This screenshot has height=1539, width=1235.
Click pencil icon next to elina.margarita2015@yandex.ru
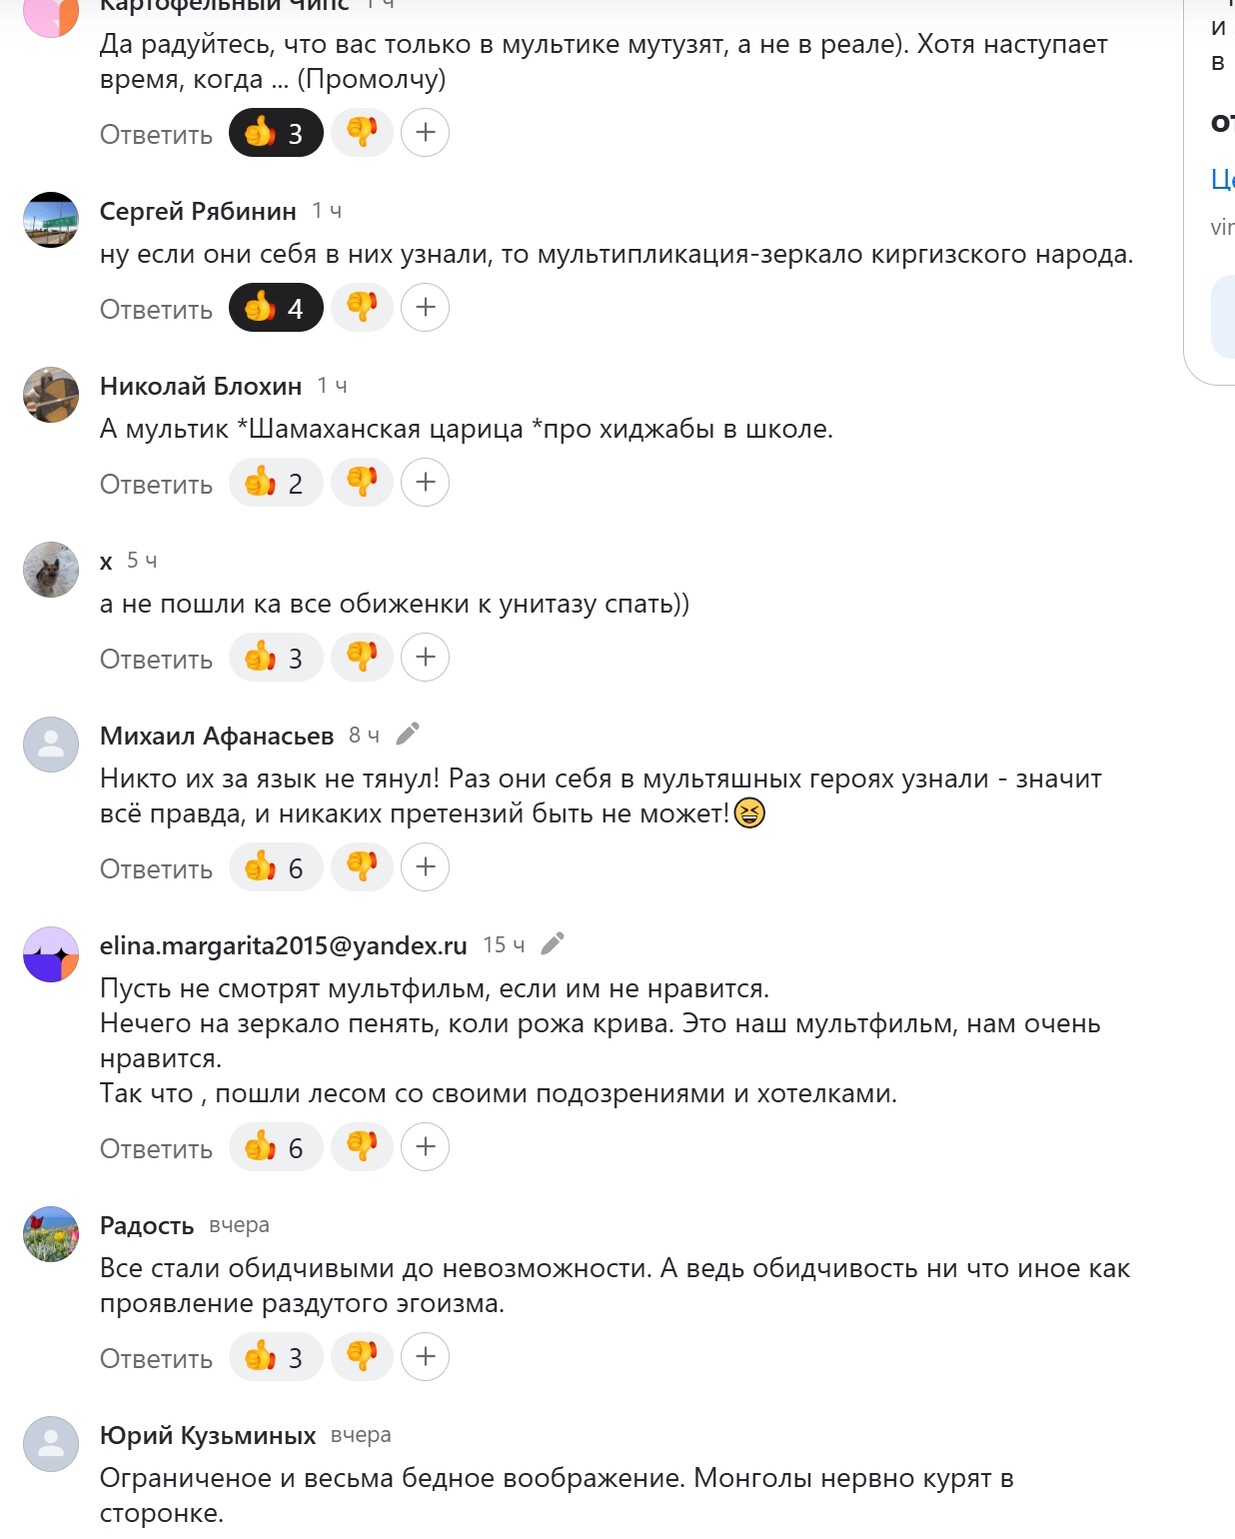coord(552,944)
